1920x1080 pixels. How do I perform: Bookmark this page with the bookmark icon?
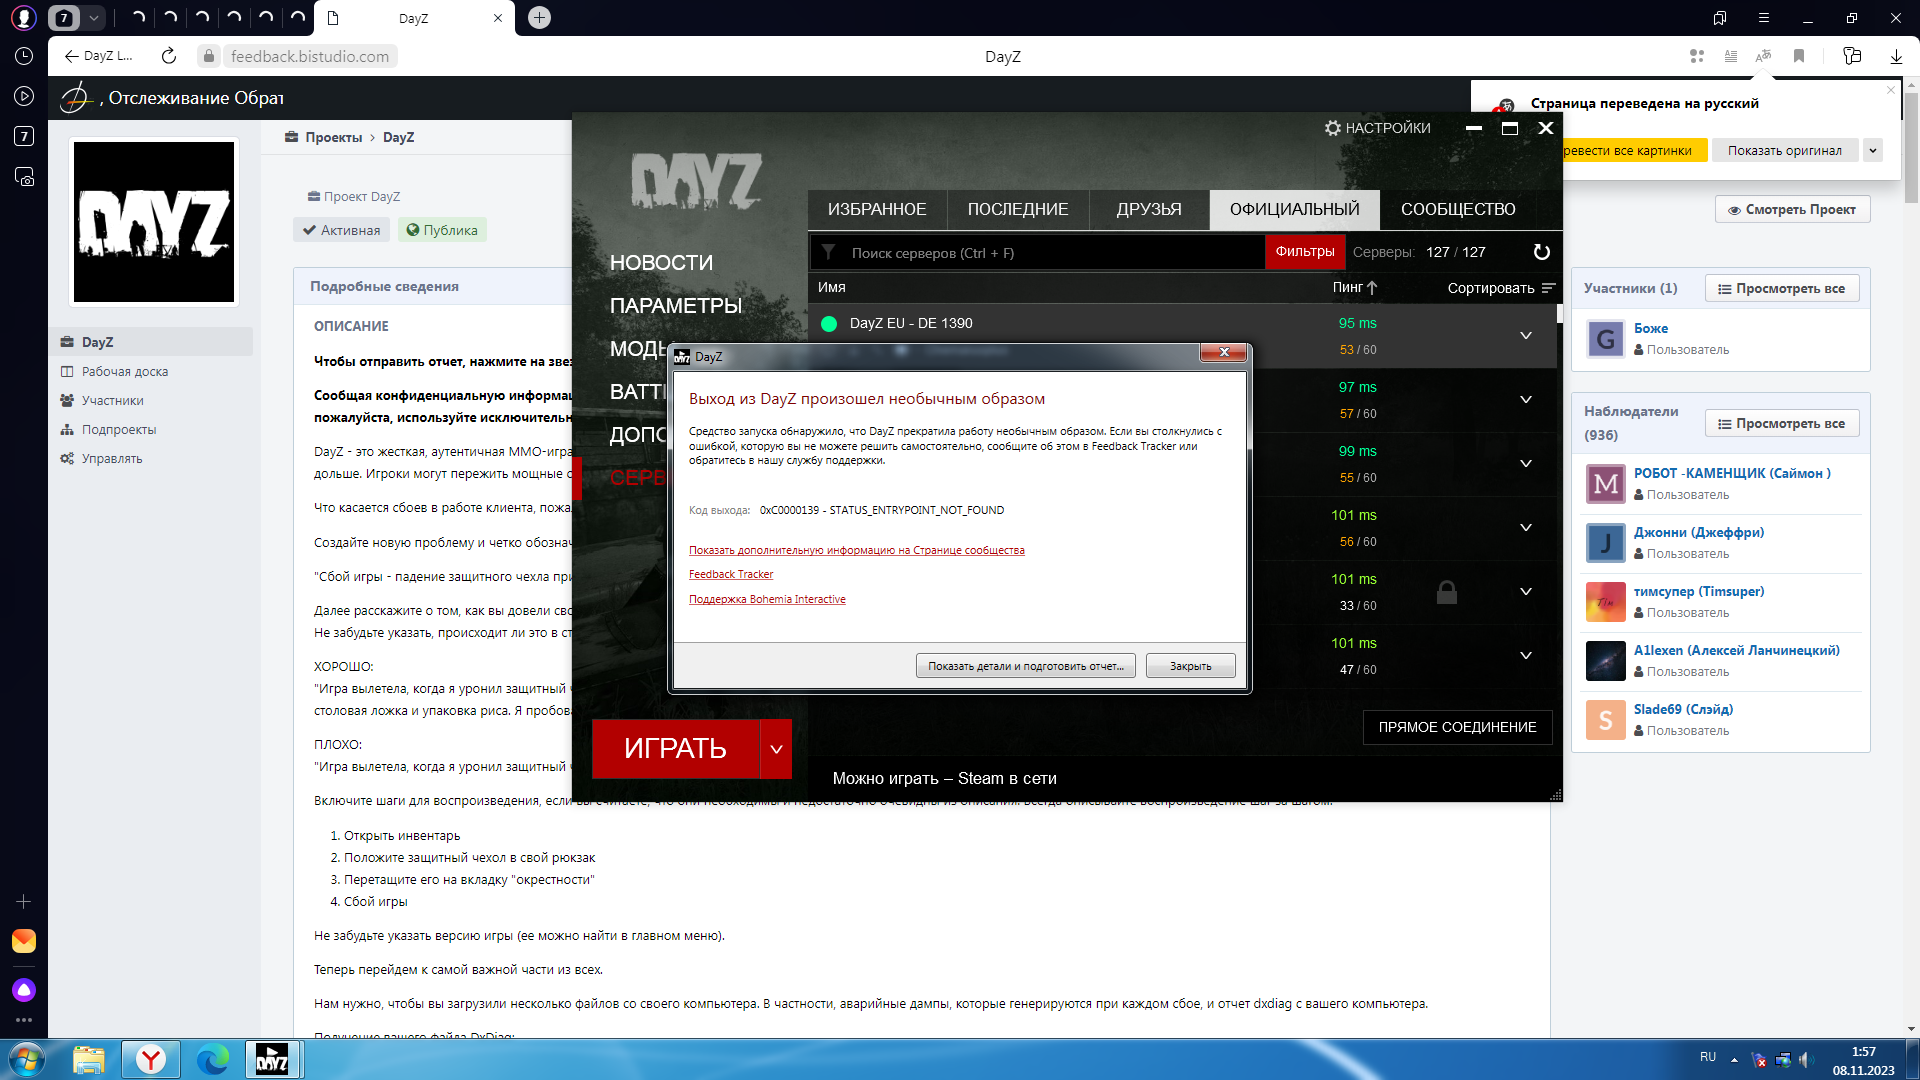1799,56
